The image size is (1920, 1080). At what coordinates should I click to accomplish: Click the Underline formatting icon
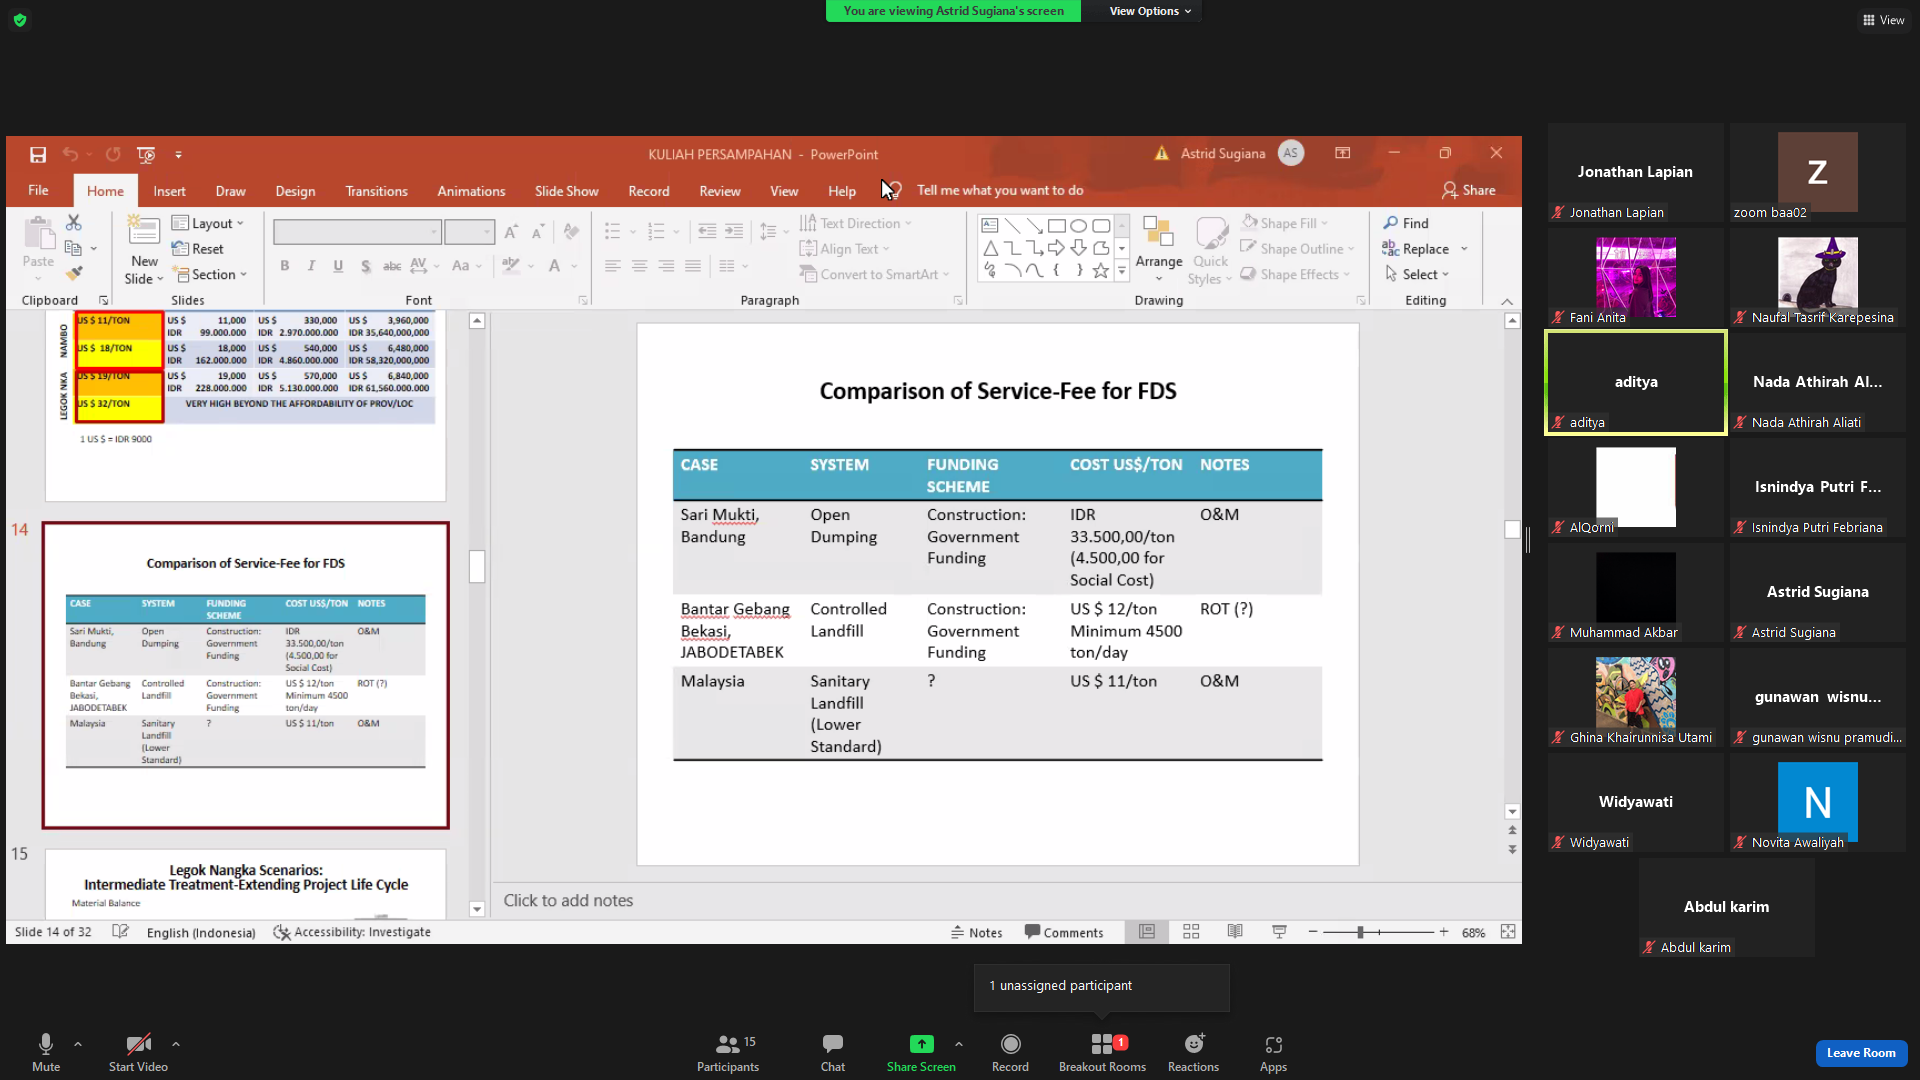(338, 266)
